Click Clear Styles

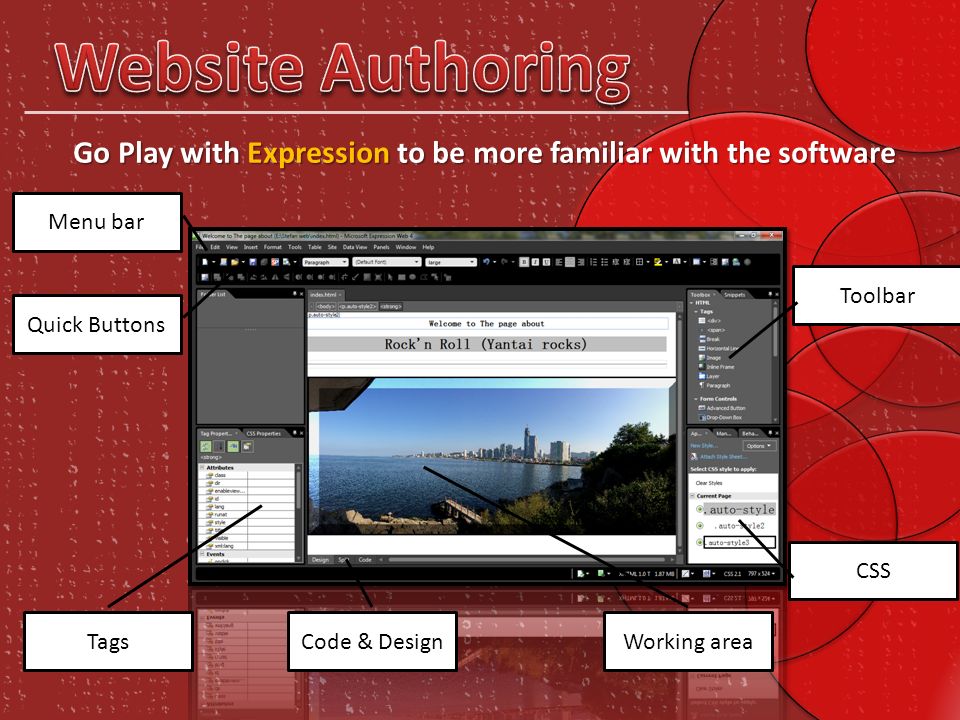coord(708,483)
